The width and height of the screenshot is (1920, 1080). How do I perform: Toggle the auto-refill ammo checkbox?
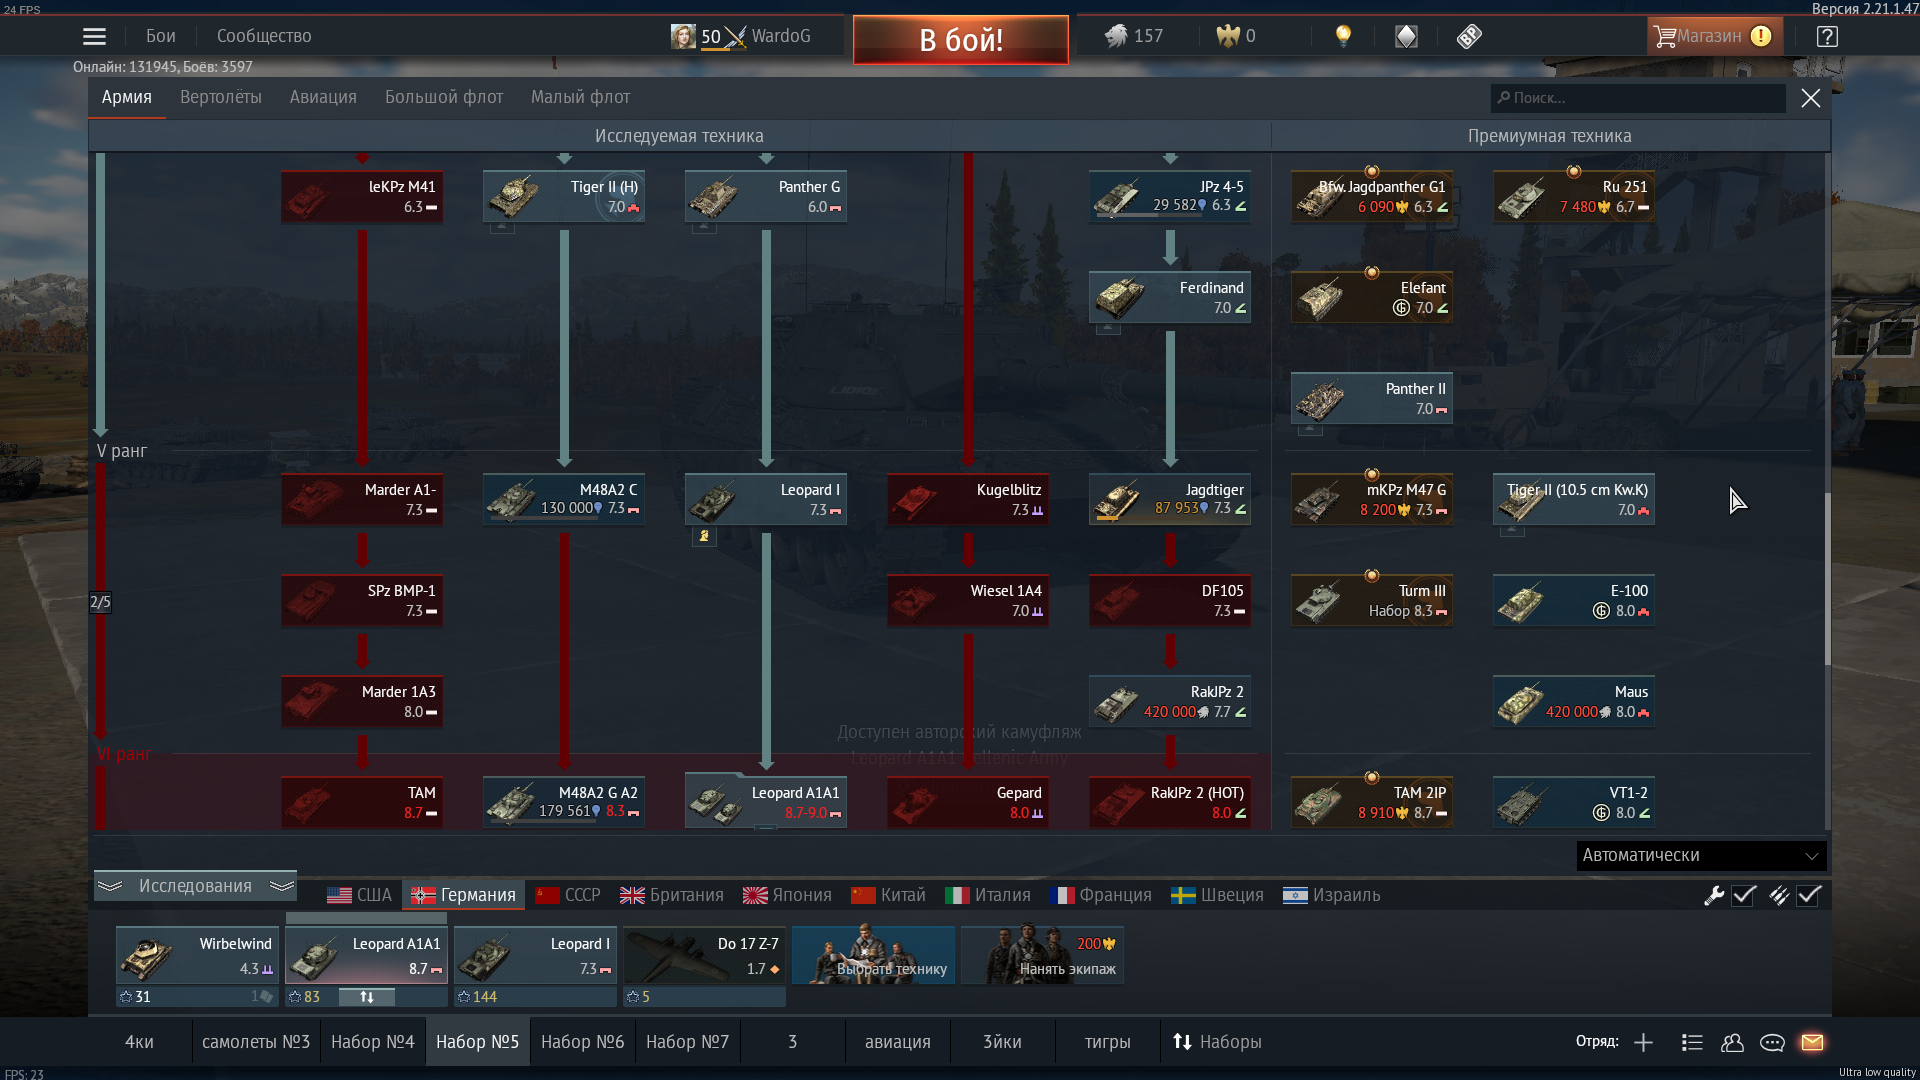[x=1809, y=896]
